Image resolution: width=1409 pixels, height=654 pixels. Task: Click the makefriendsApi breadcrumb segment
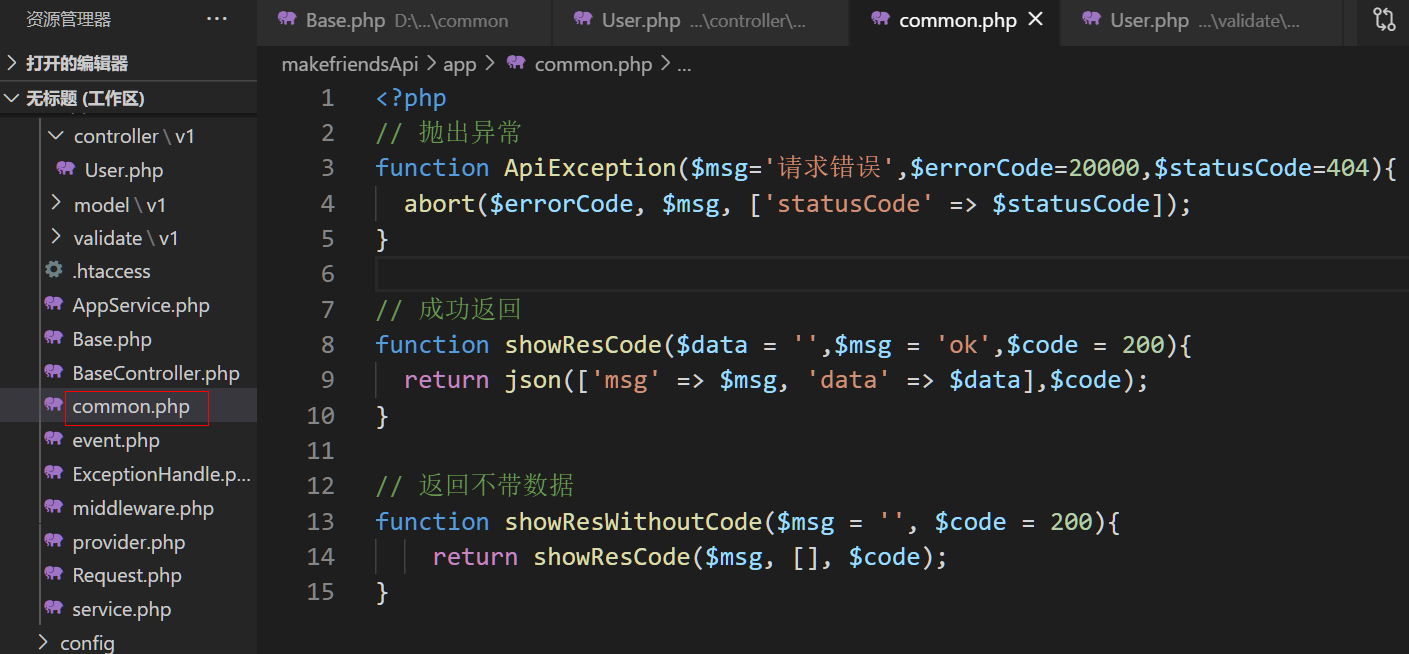coord(350,64)
